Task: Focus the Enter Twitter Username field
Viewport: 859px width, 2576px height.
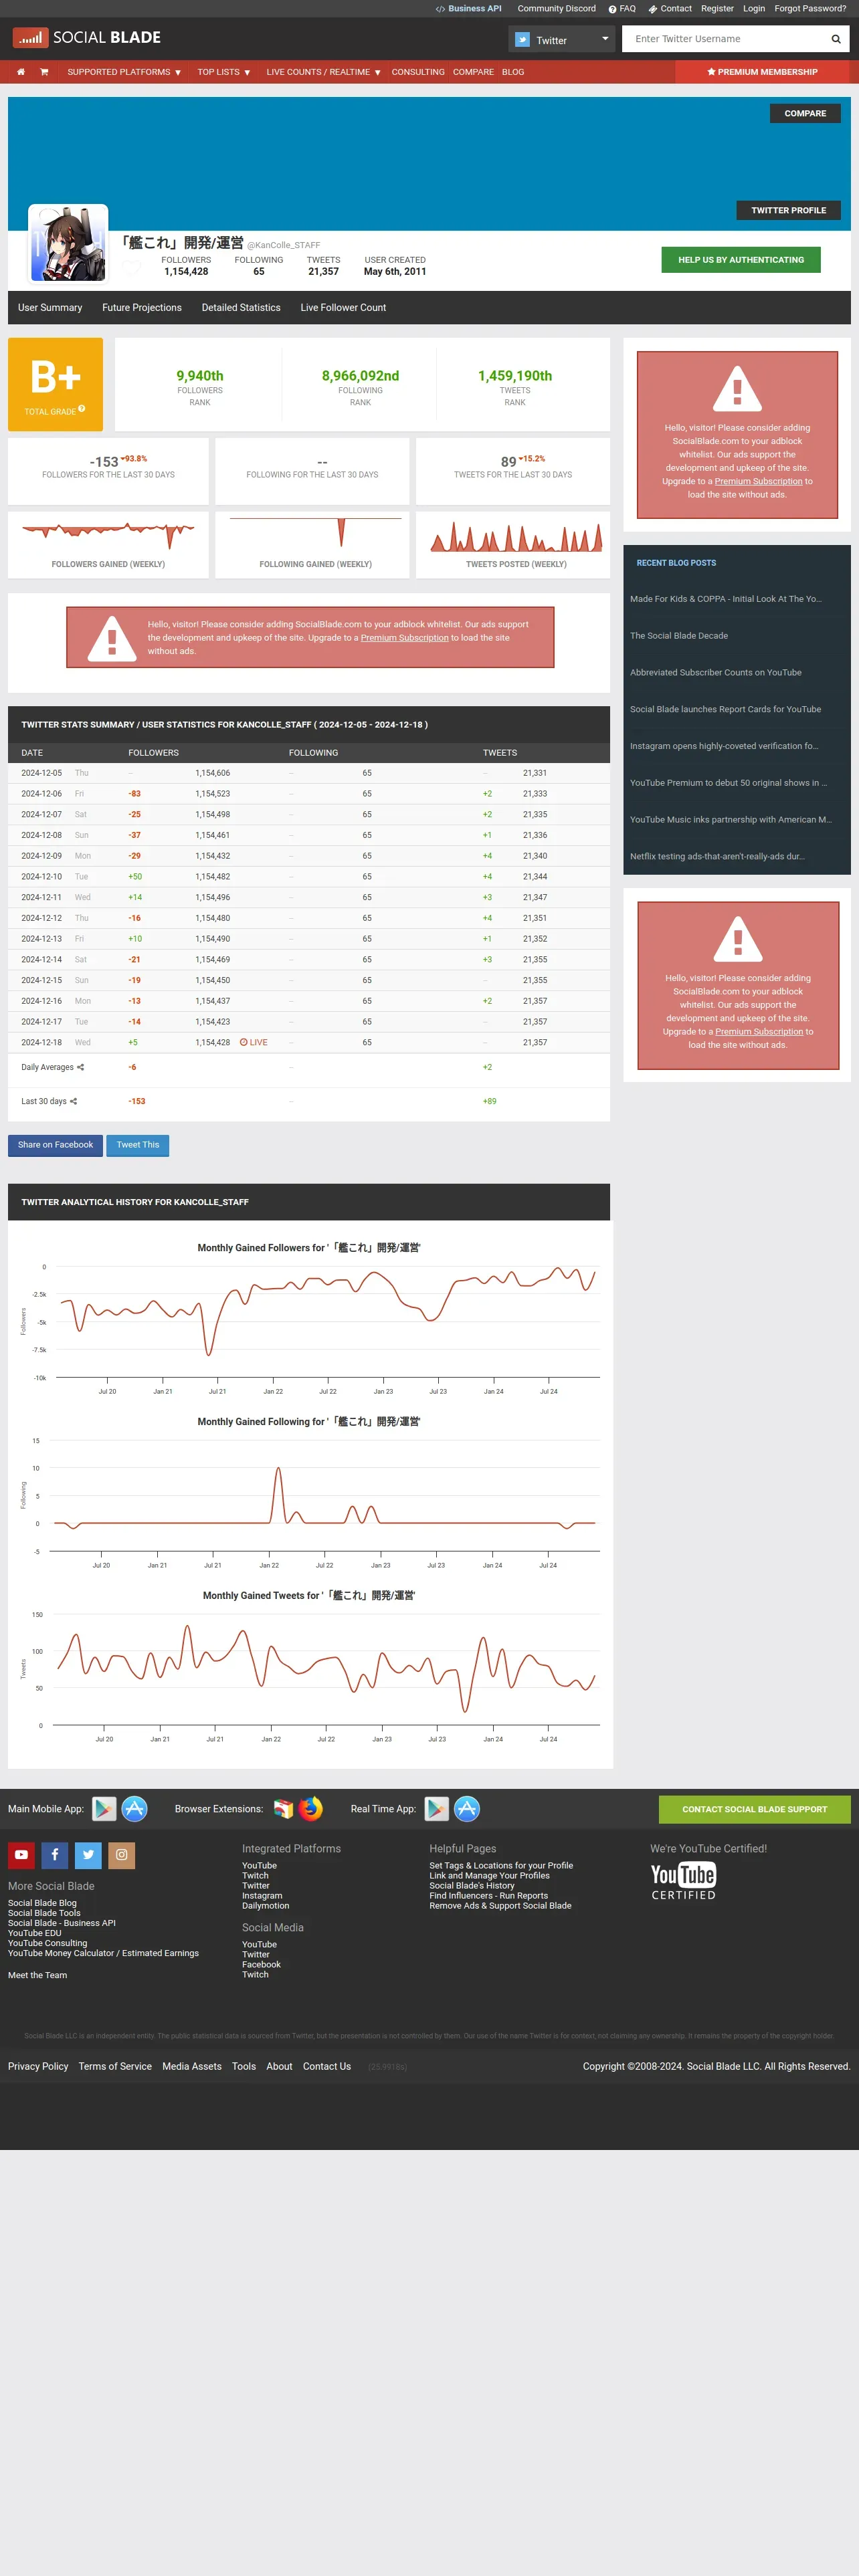Action: (x=725, y=39)
